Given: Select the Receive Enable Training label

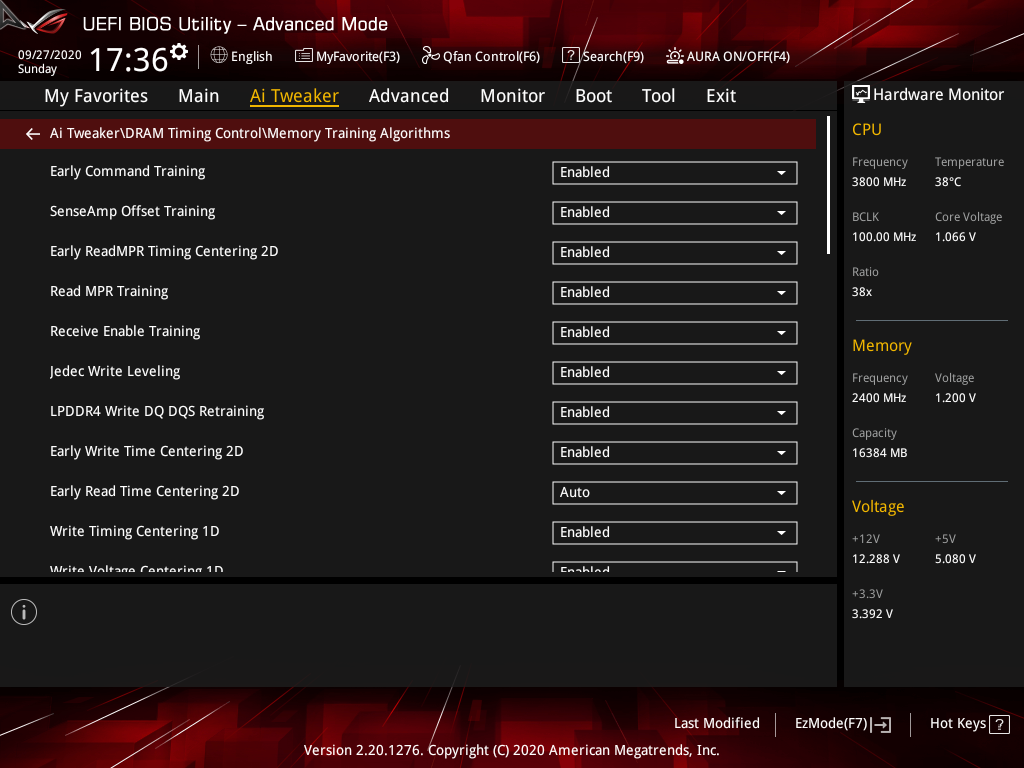Looking at the screenshot, I should (x=125, y=332).
